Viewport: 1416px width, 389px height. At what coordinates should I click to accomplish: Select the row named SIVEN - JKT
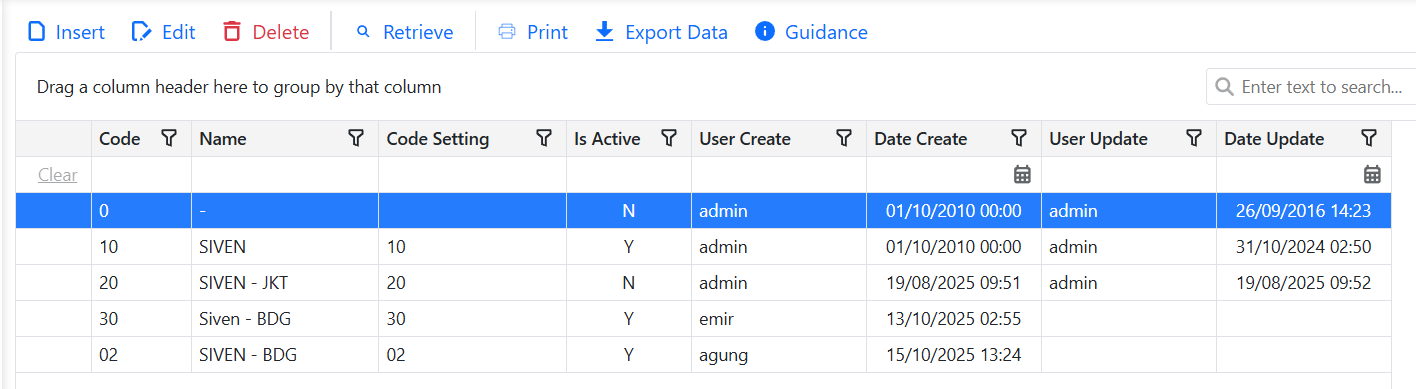pyautogui.click(x=704, y=283)
